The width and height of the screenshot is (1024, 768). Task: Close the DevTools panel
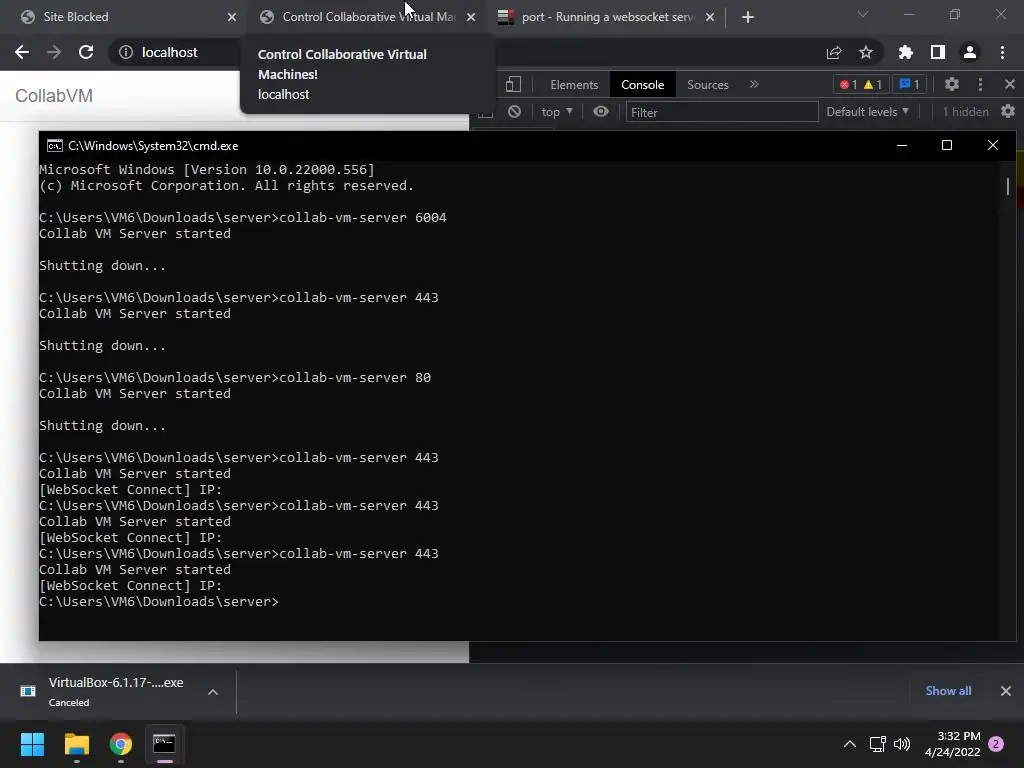[1010, 84]
